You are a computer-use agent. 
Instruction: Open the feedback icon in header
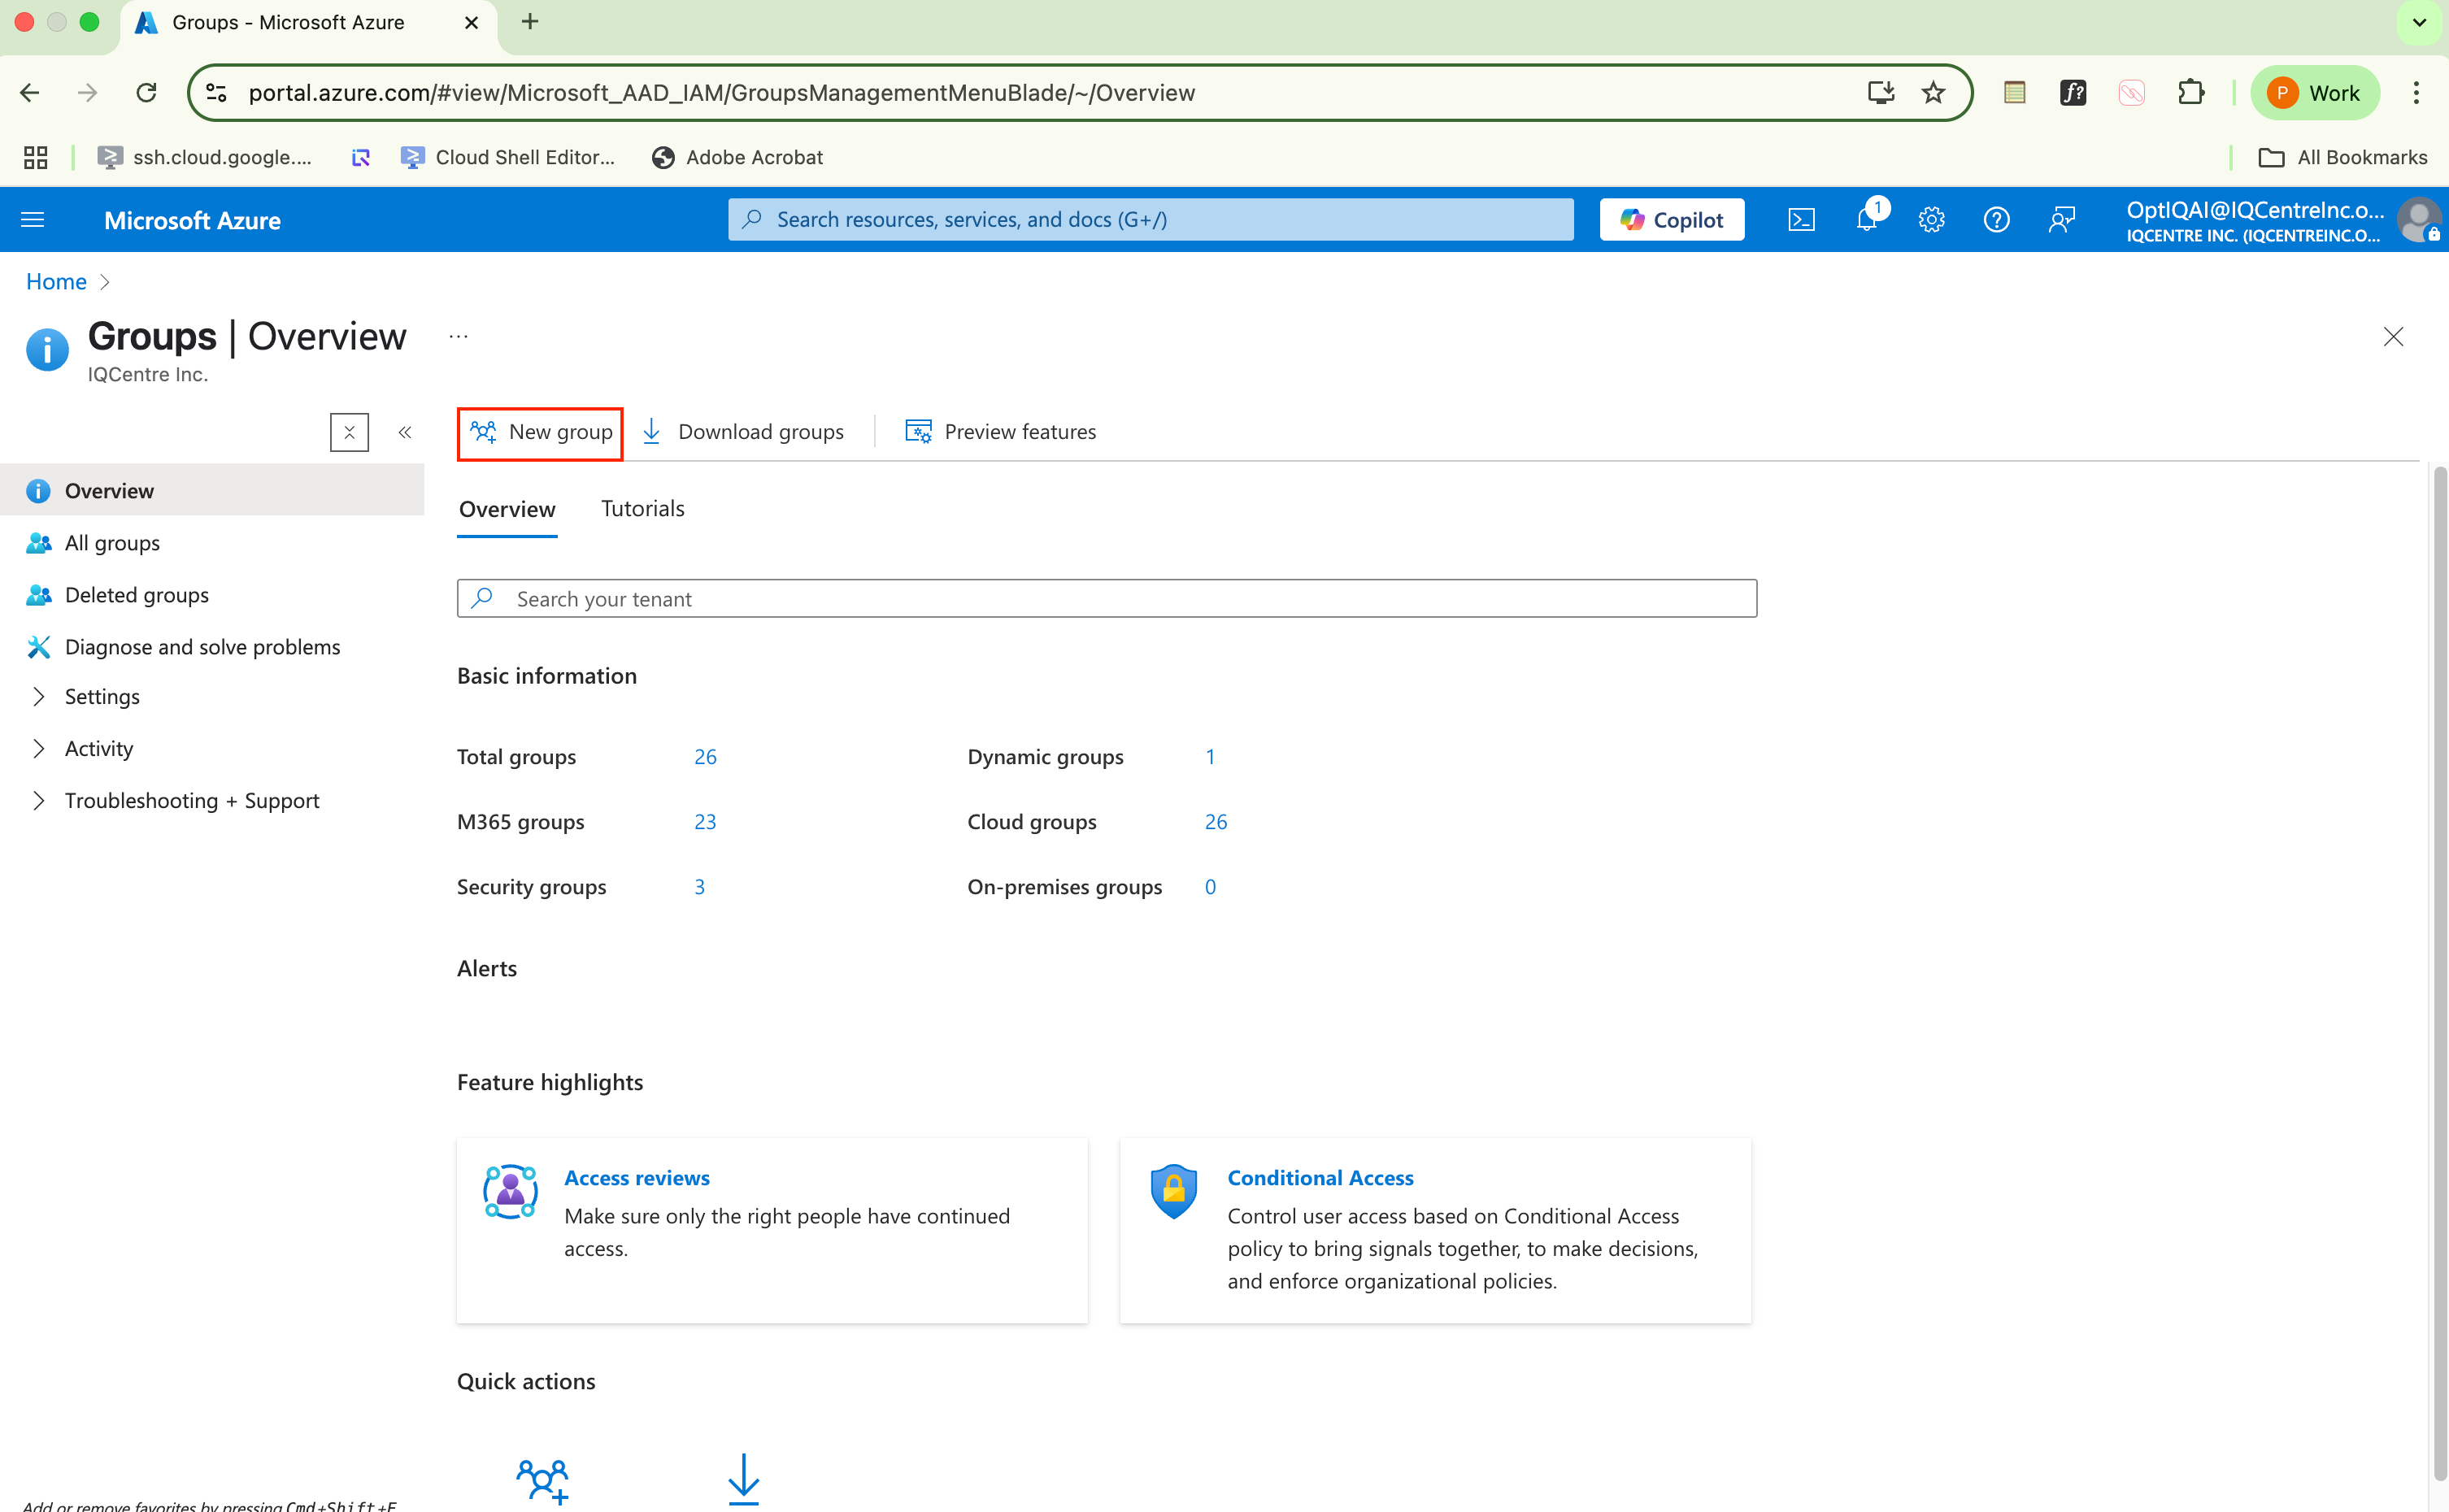coord(2061,219)
